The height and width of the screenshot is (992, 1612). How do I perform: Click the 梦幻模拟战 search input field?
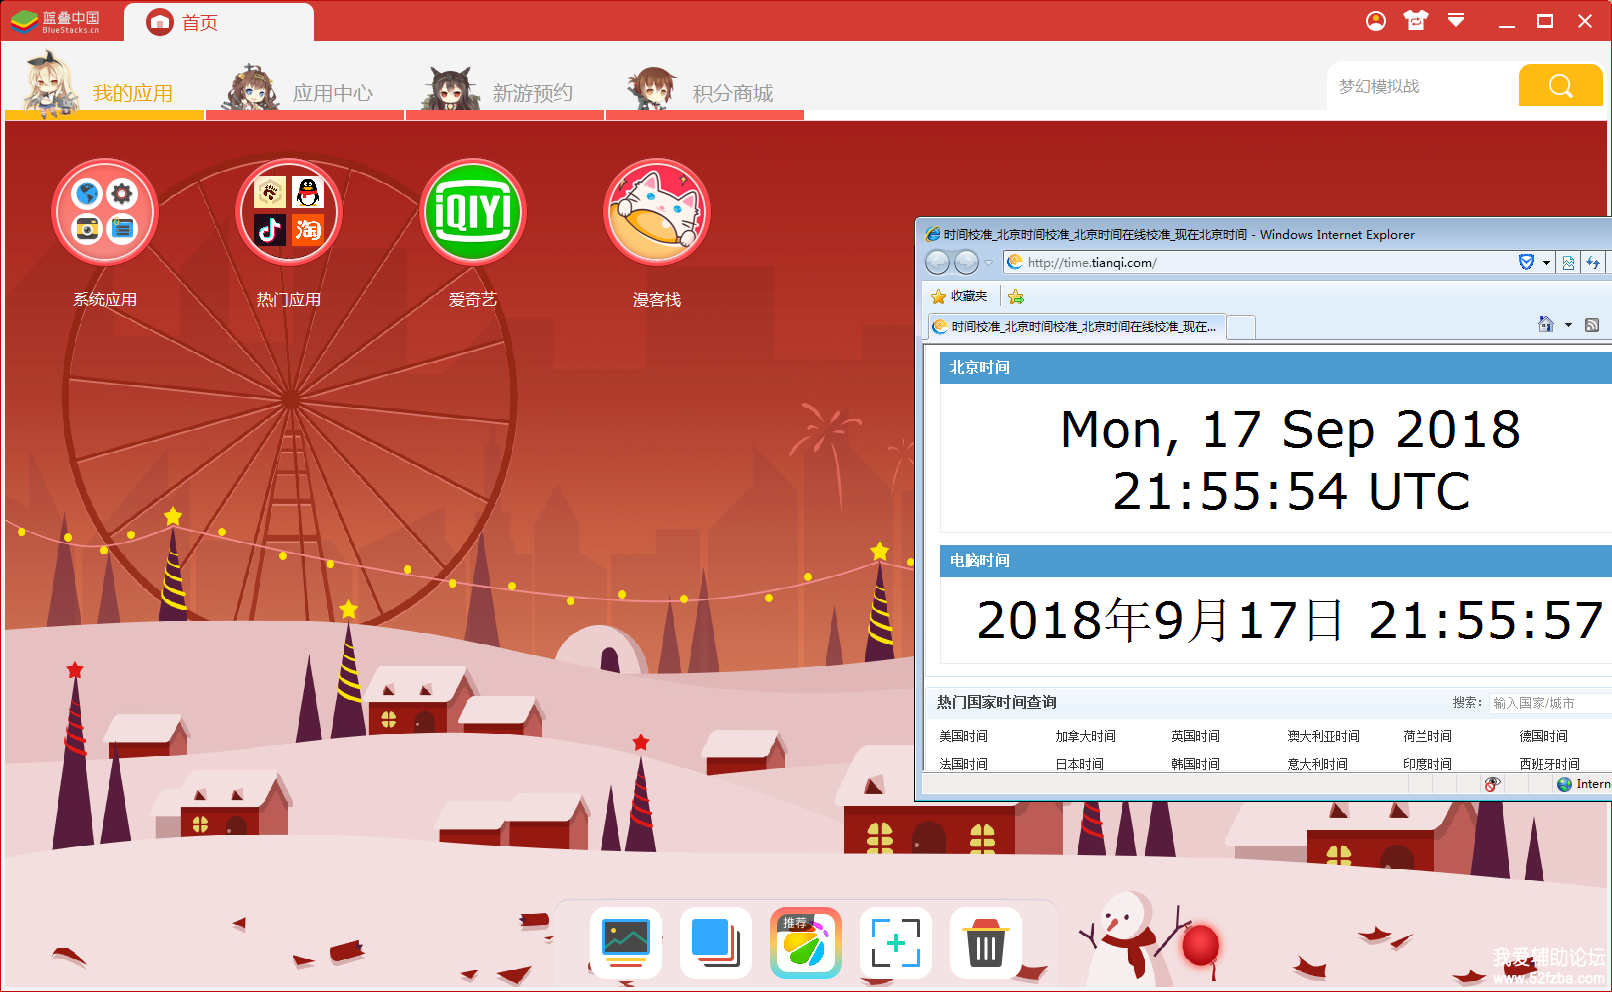pos(1423,86)
